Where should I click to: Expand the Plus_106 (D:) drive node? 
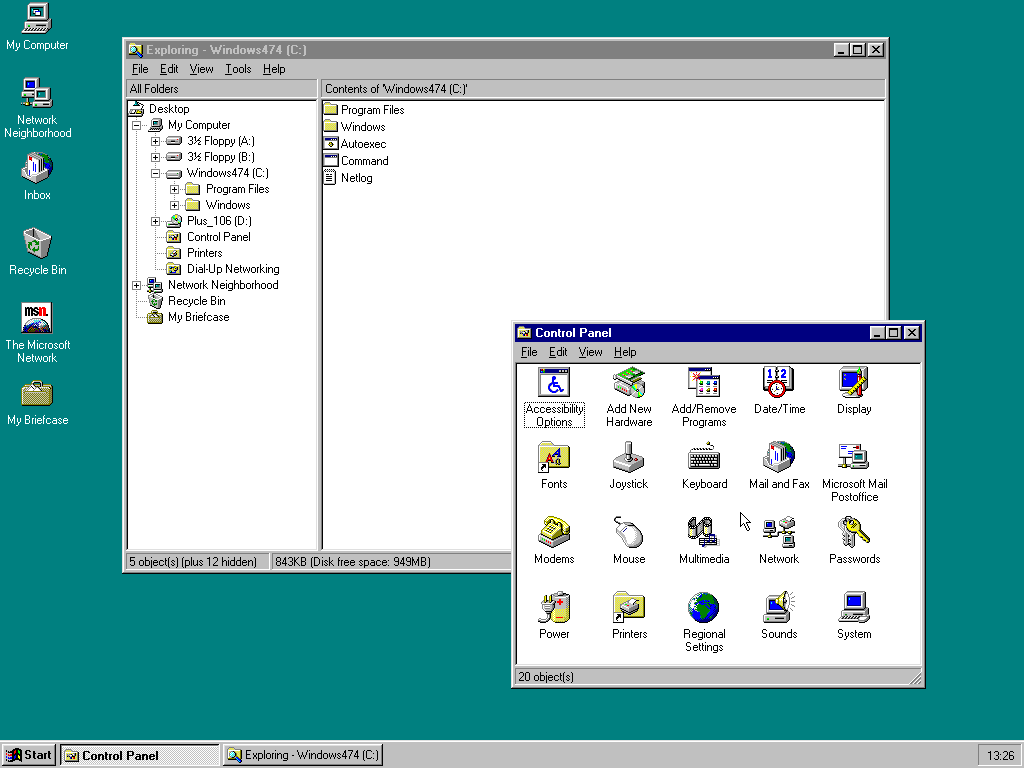point(156,221)
